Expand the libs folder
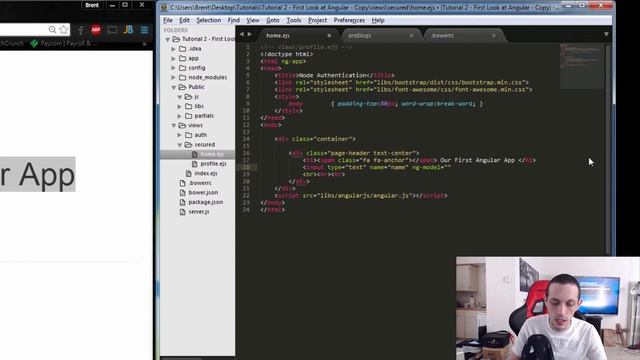Screen dimensions: 640x360 point(180,106)
